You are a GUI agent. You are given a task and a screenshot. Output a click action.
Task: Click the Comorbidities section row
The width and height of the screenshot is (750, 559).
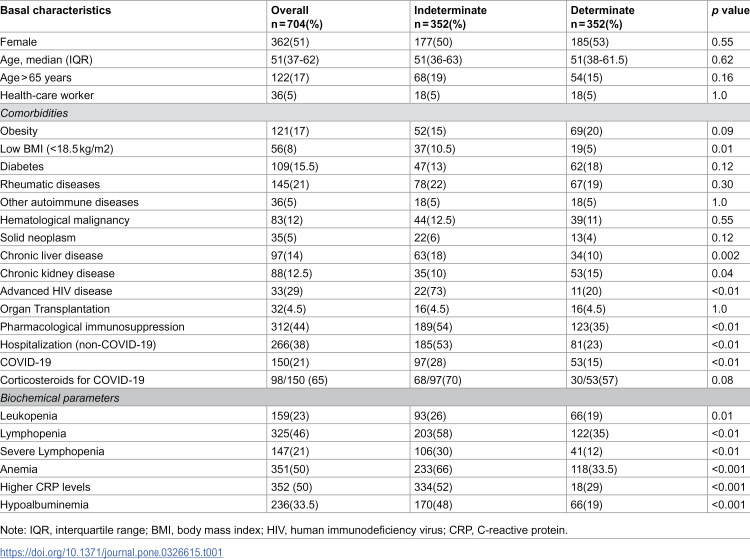pos(375,113)
